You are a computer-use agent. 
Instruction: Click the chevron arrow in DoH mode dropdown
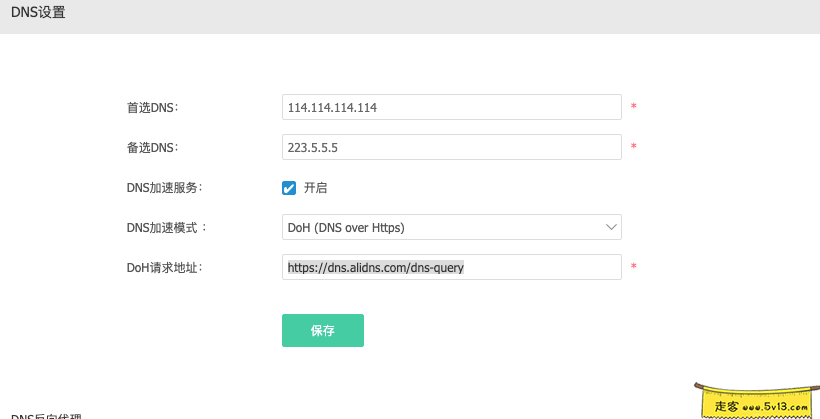tap(611, 227)
